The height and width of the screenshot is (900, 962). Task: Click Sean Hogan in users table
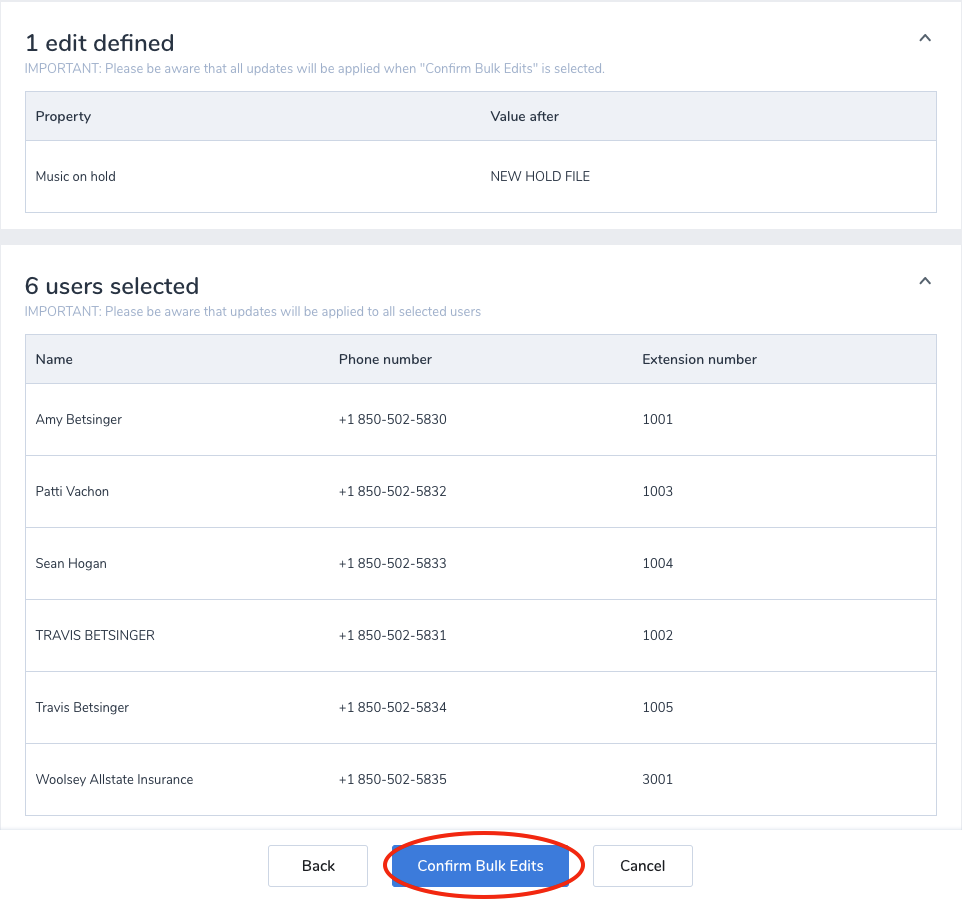(71, 564)
